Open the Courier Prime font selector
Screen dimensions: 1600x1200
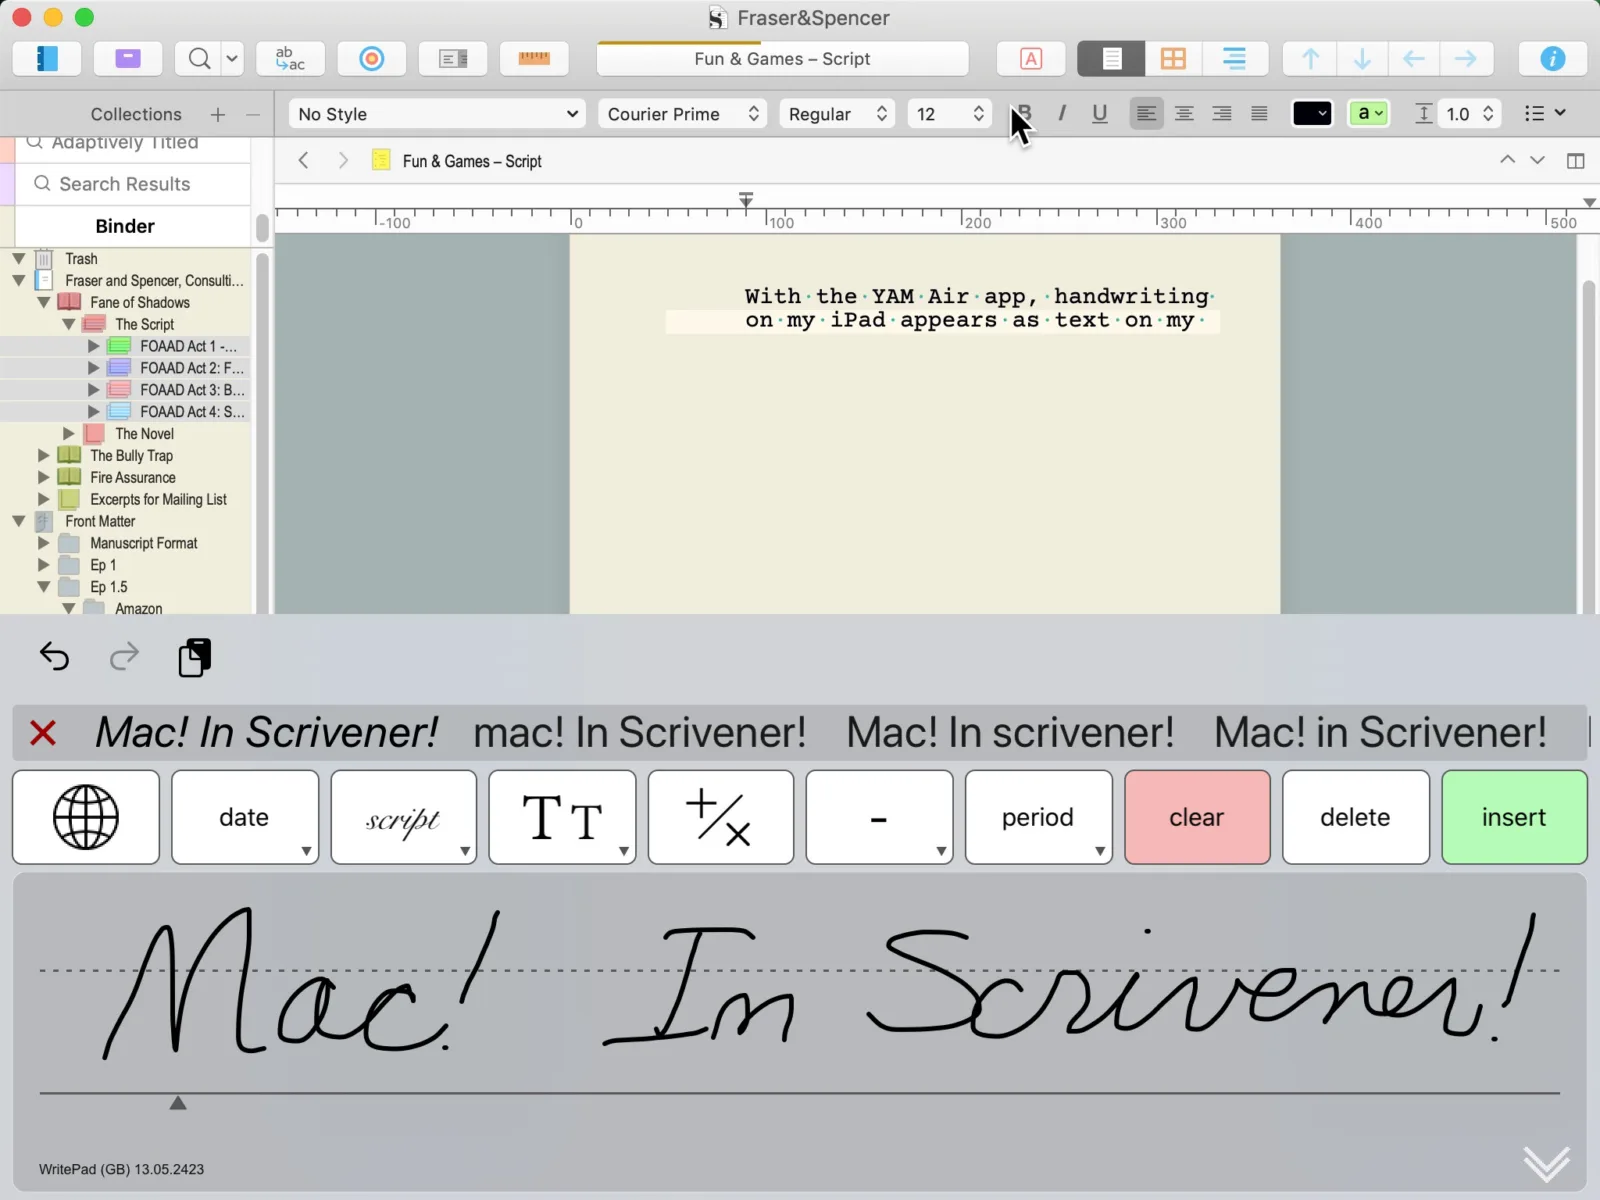682,113
